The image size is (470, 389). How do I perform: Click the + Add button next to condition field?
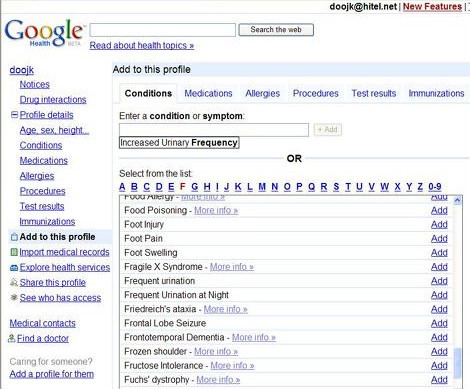tap(328, 130)
